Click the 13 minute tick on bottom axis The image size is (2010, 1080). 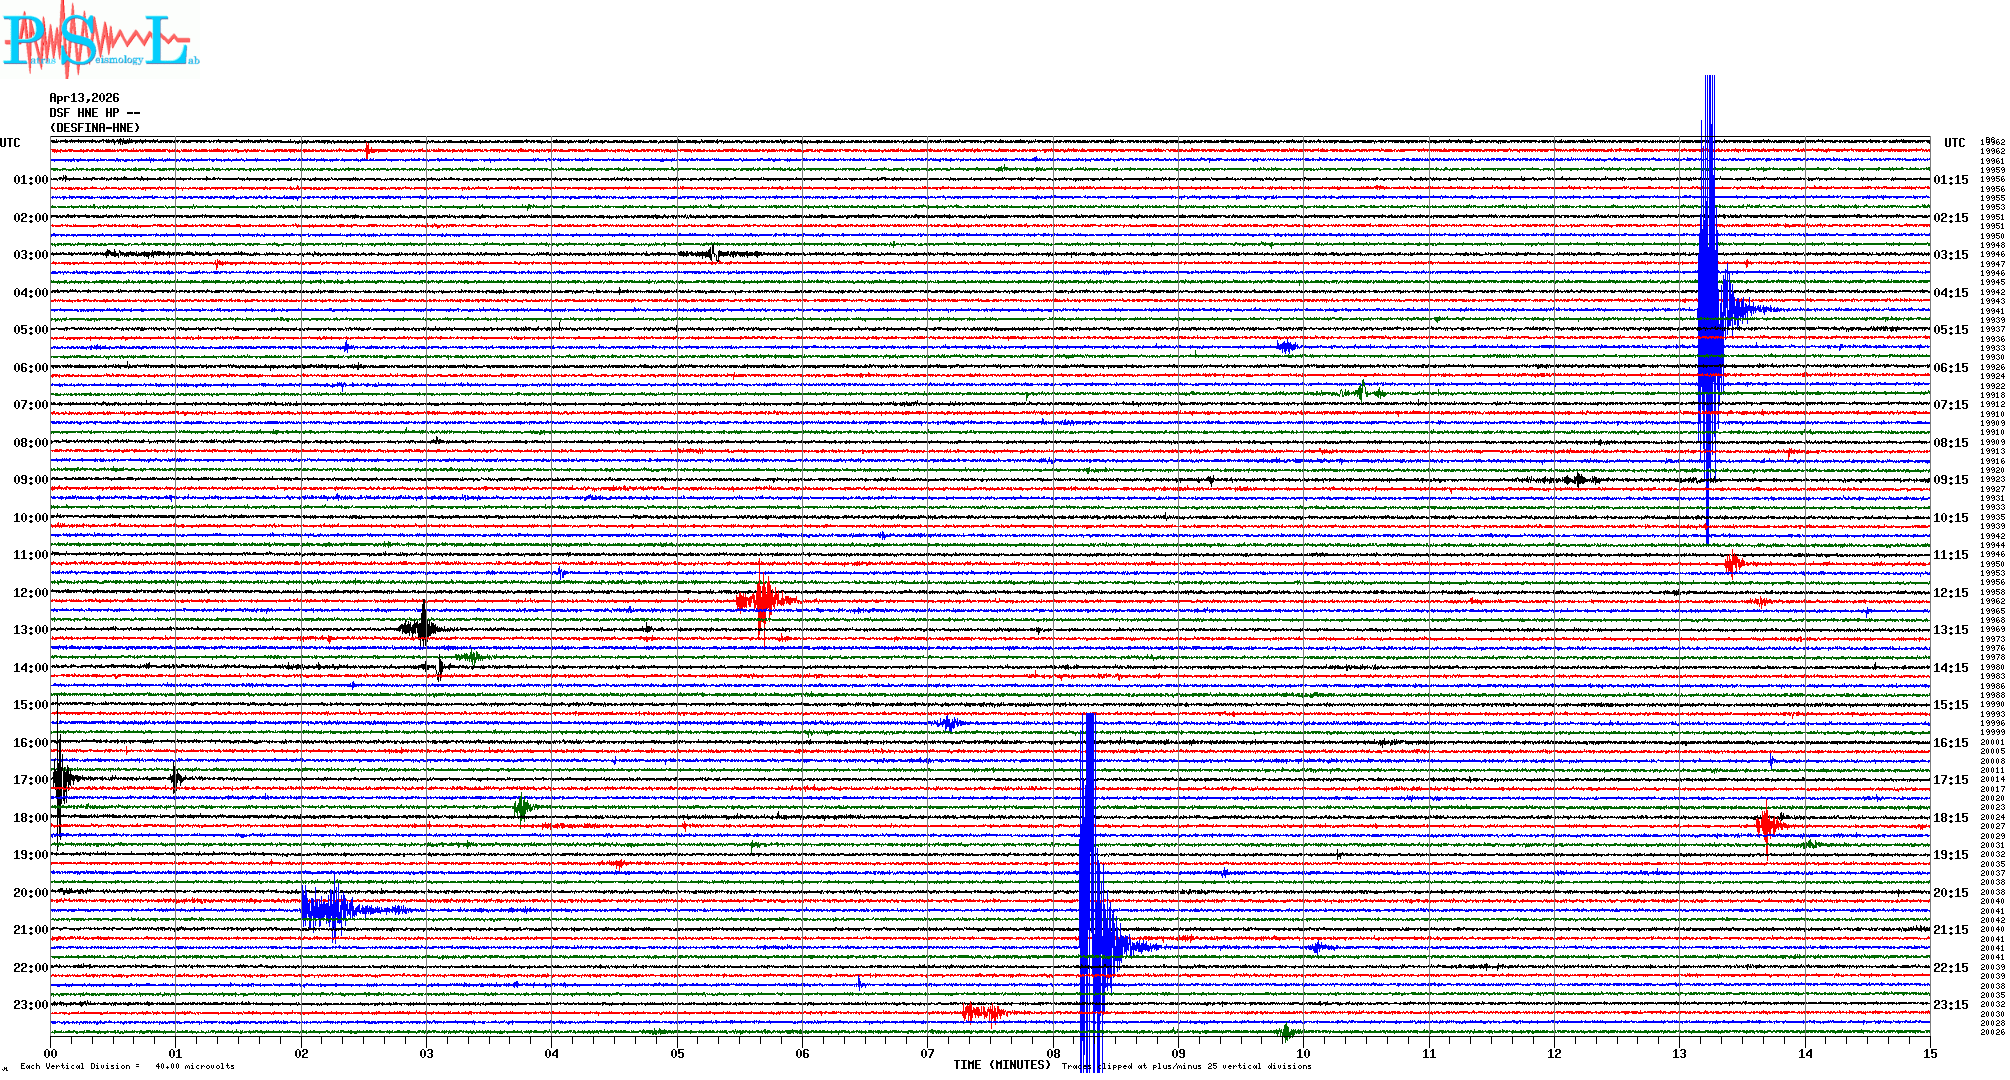tap(1679, 1053)
